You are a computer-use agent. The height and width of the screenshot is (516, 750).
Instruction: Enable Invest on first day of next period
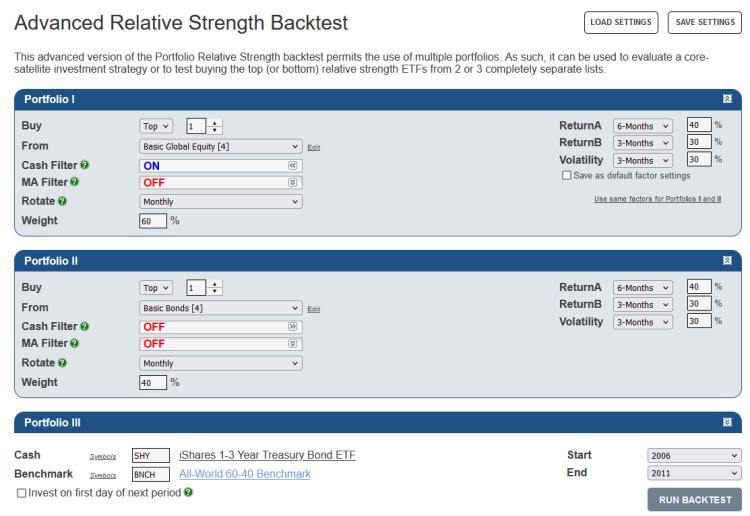click(x=22, y=493)
